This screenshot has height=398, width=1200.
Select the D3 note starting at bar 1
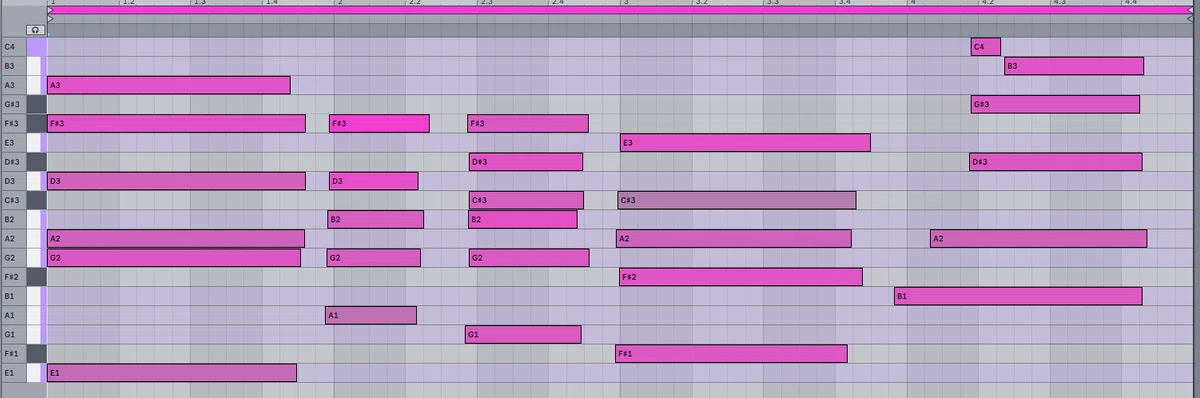[176, 181]
